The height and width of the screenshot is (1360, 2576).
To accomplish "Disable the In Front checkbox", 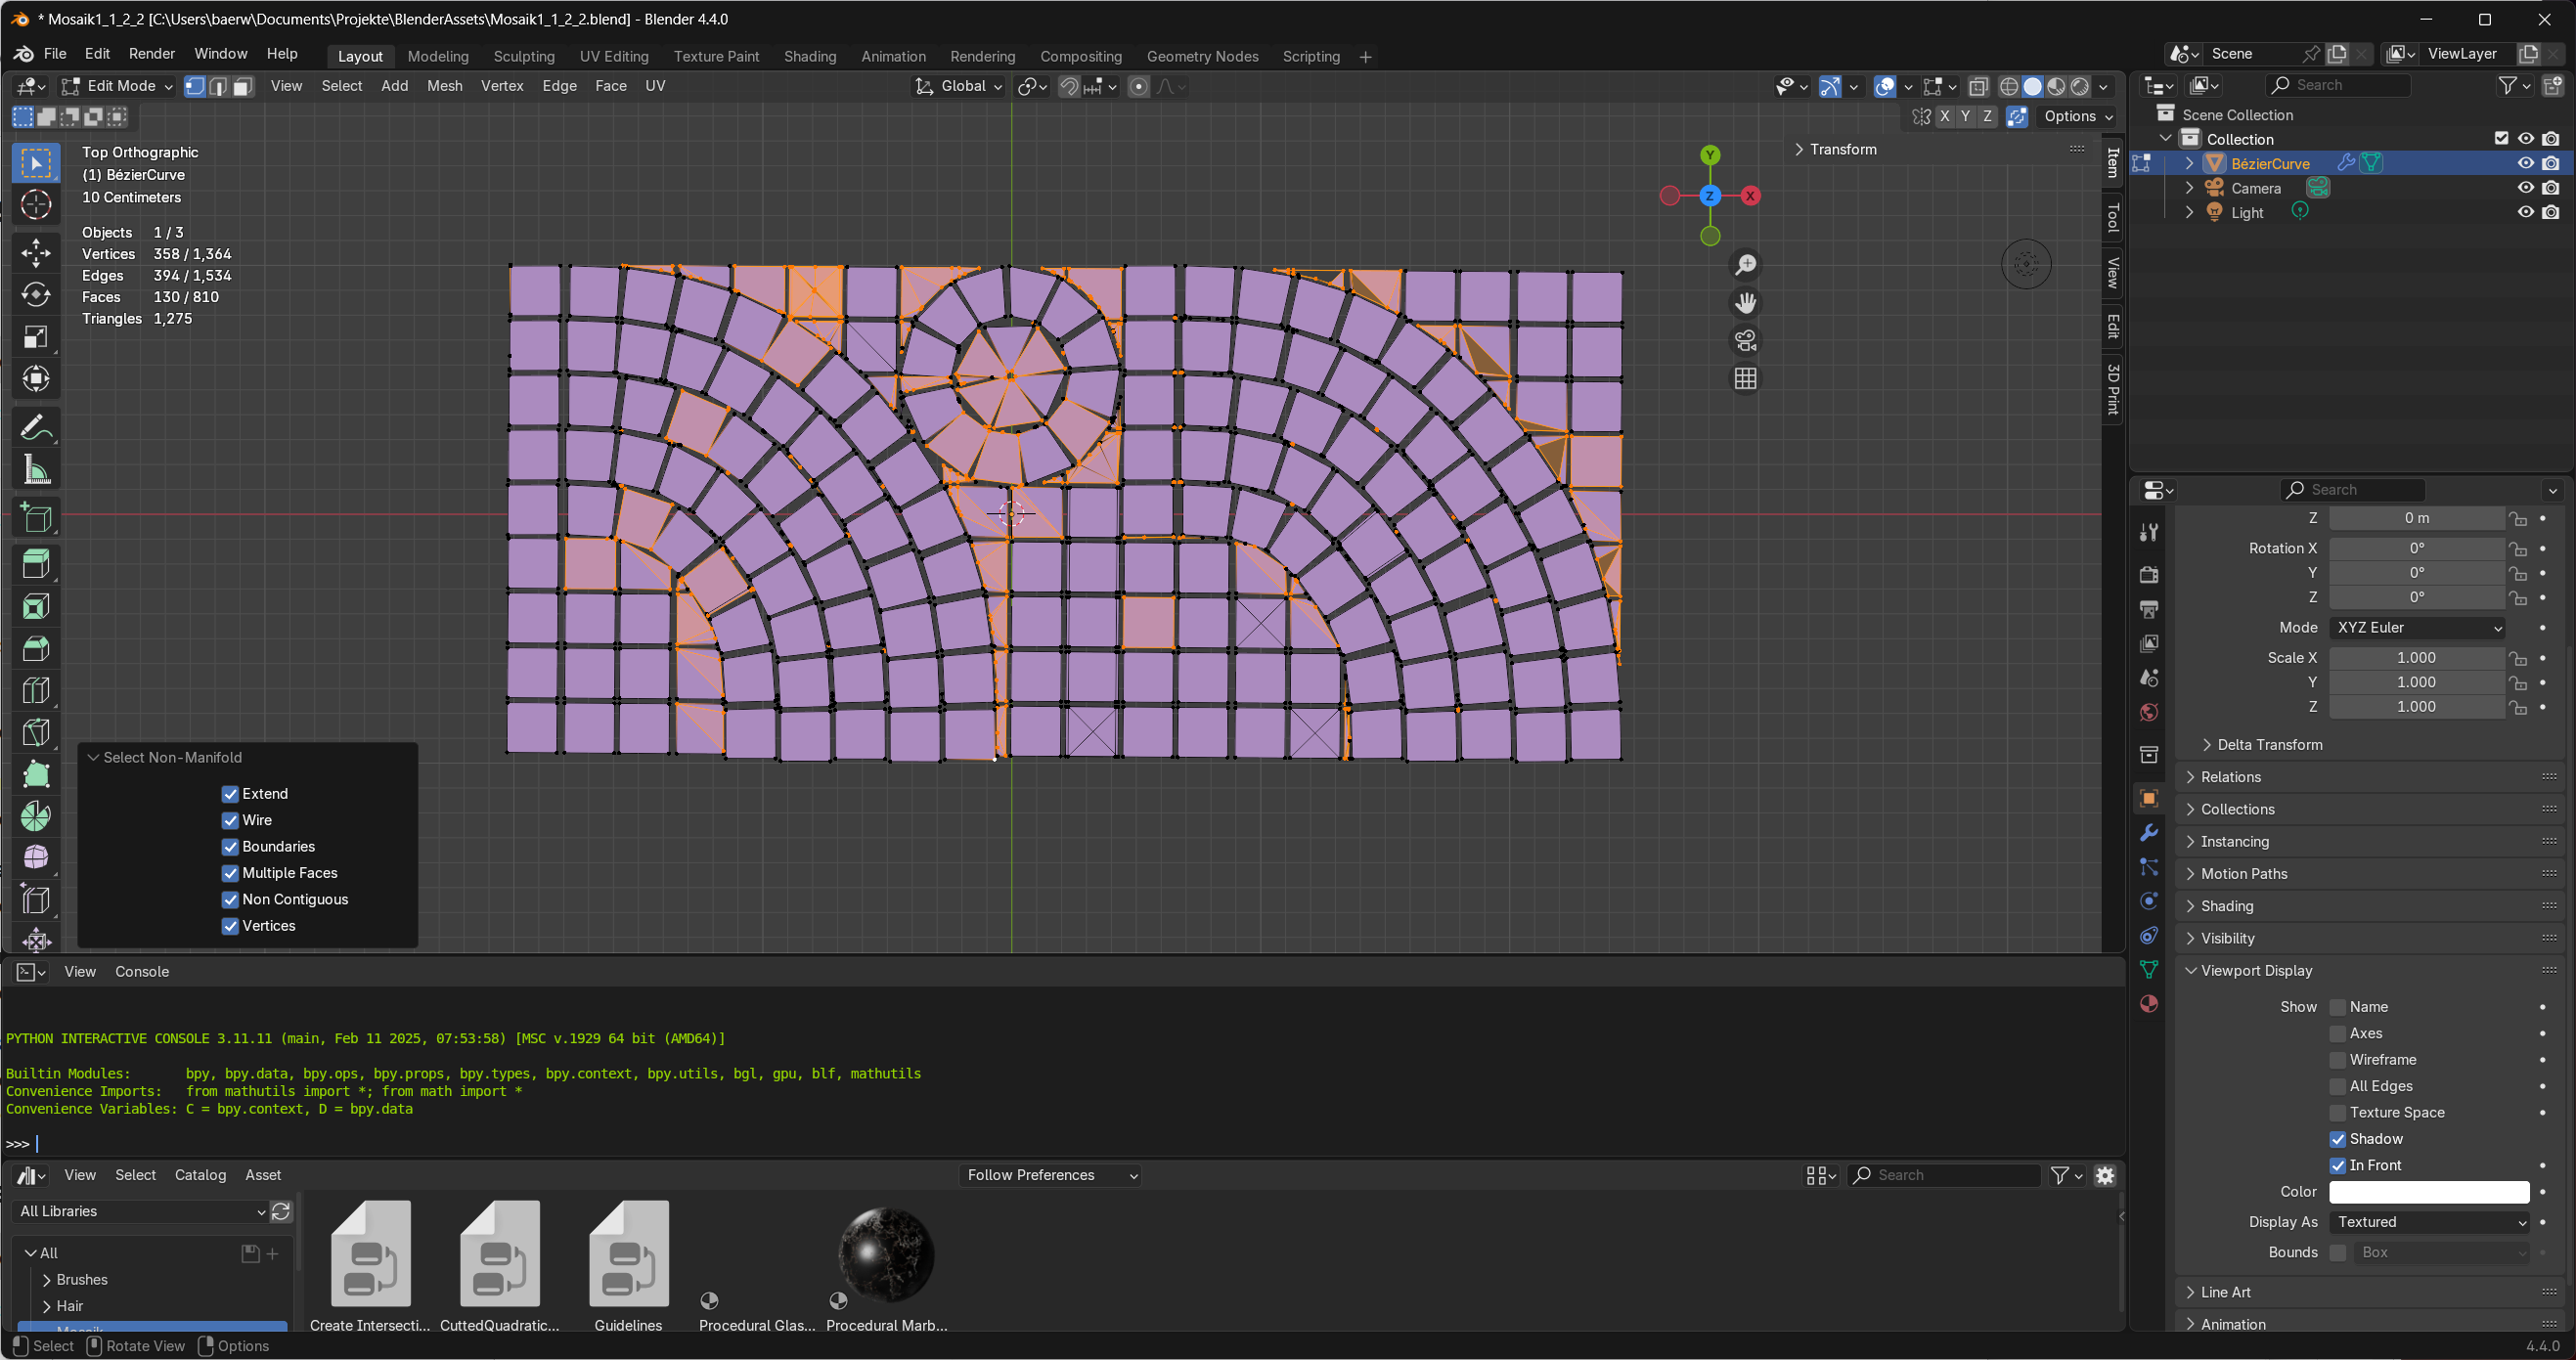I will (2338, 1165).
